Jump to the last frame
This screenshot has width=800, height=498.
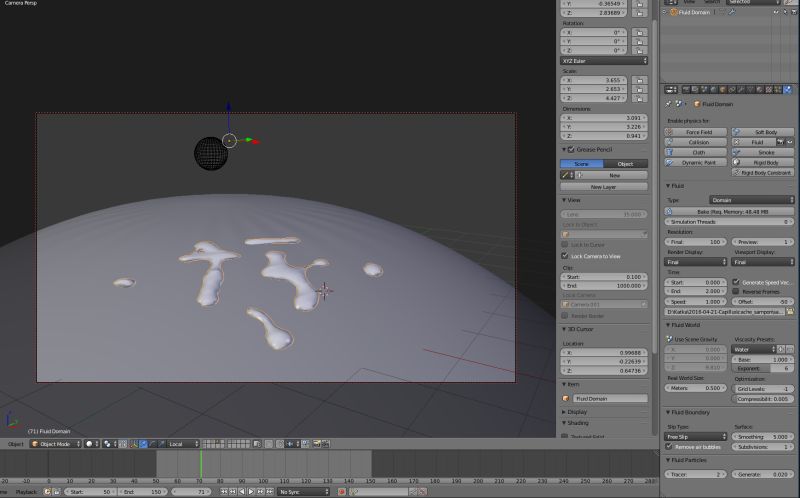(x=269, y=492)
